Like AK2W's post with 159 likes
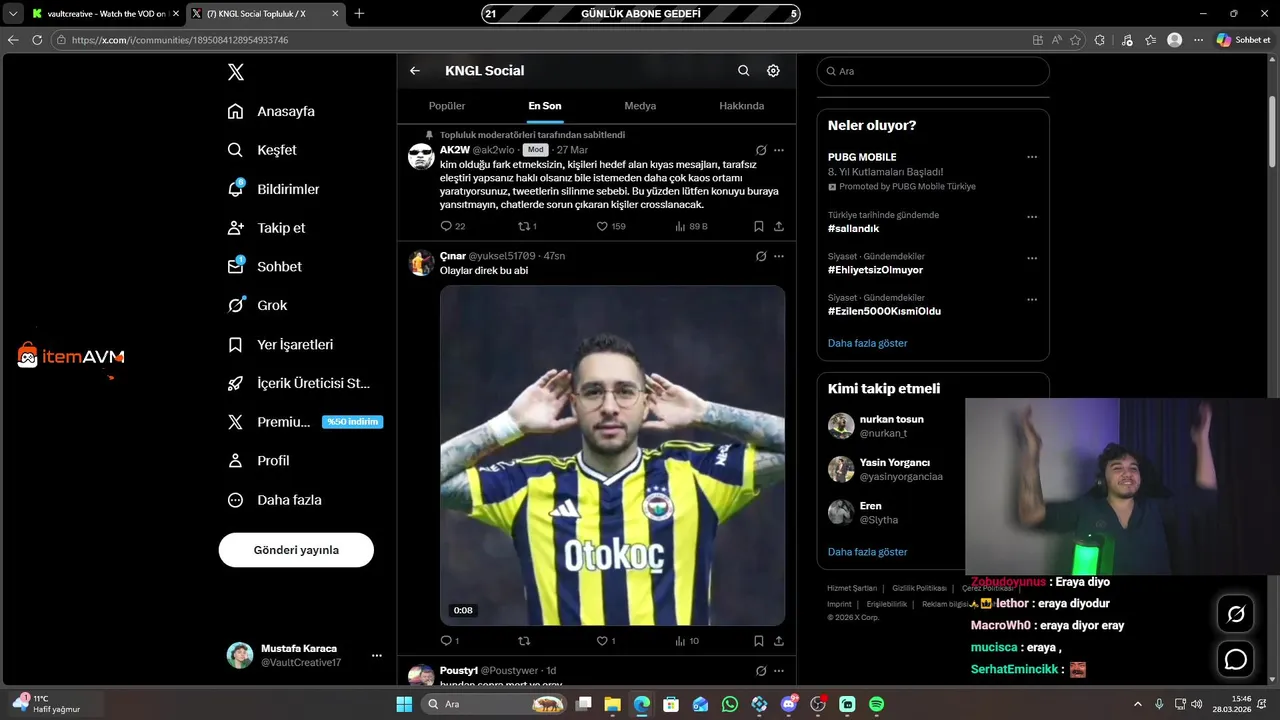The width and height of the screenshot is (1280, 720). pyautogui.click(x=611, y=226)
